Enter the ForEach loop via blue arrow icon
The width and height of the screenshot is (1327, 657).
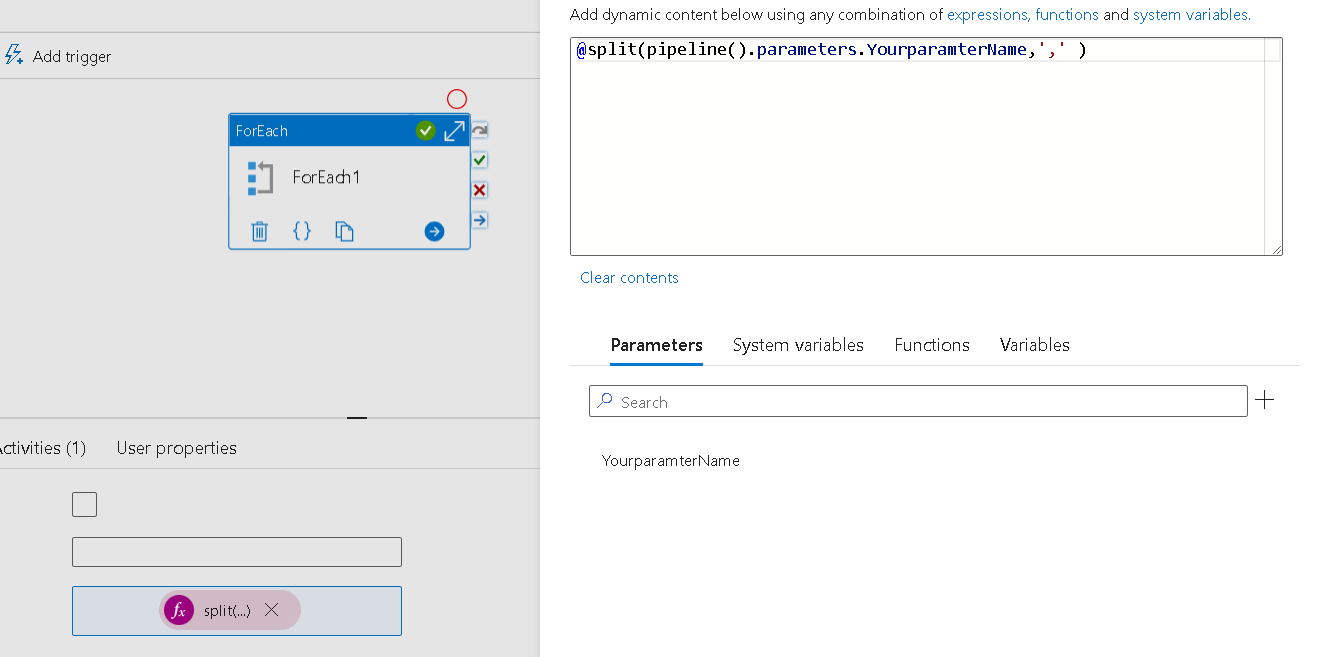[433, 231]
